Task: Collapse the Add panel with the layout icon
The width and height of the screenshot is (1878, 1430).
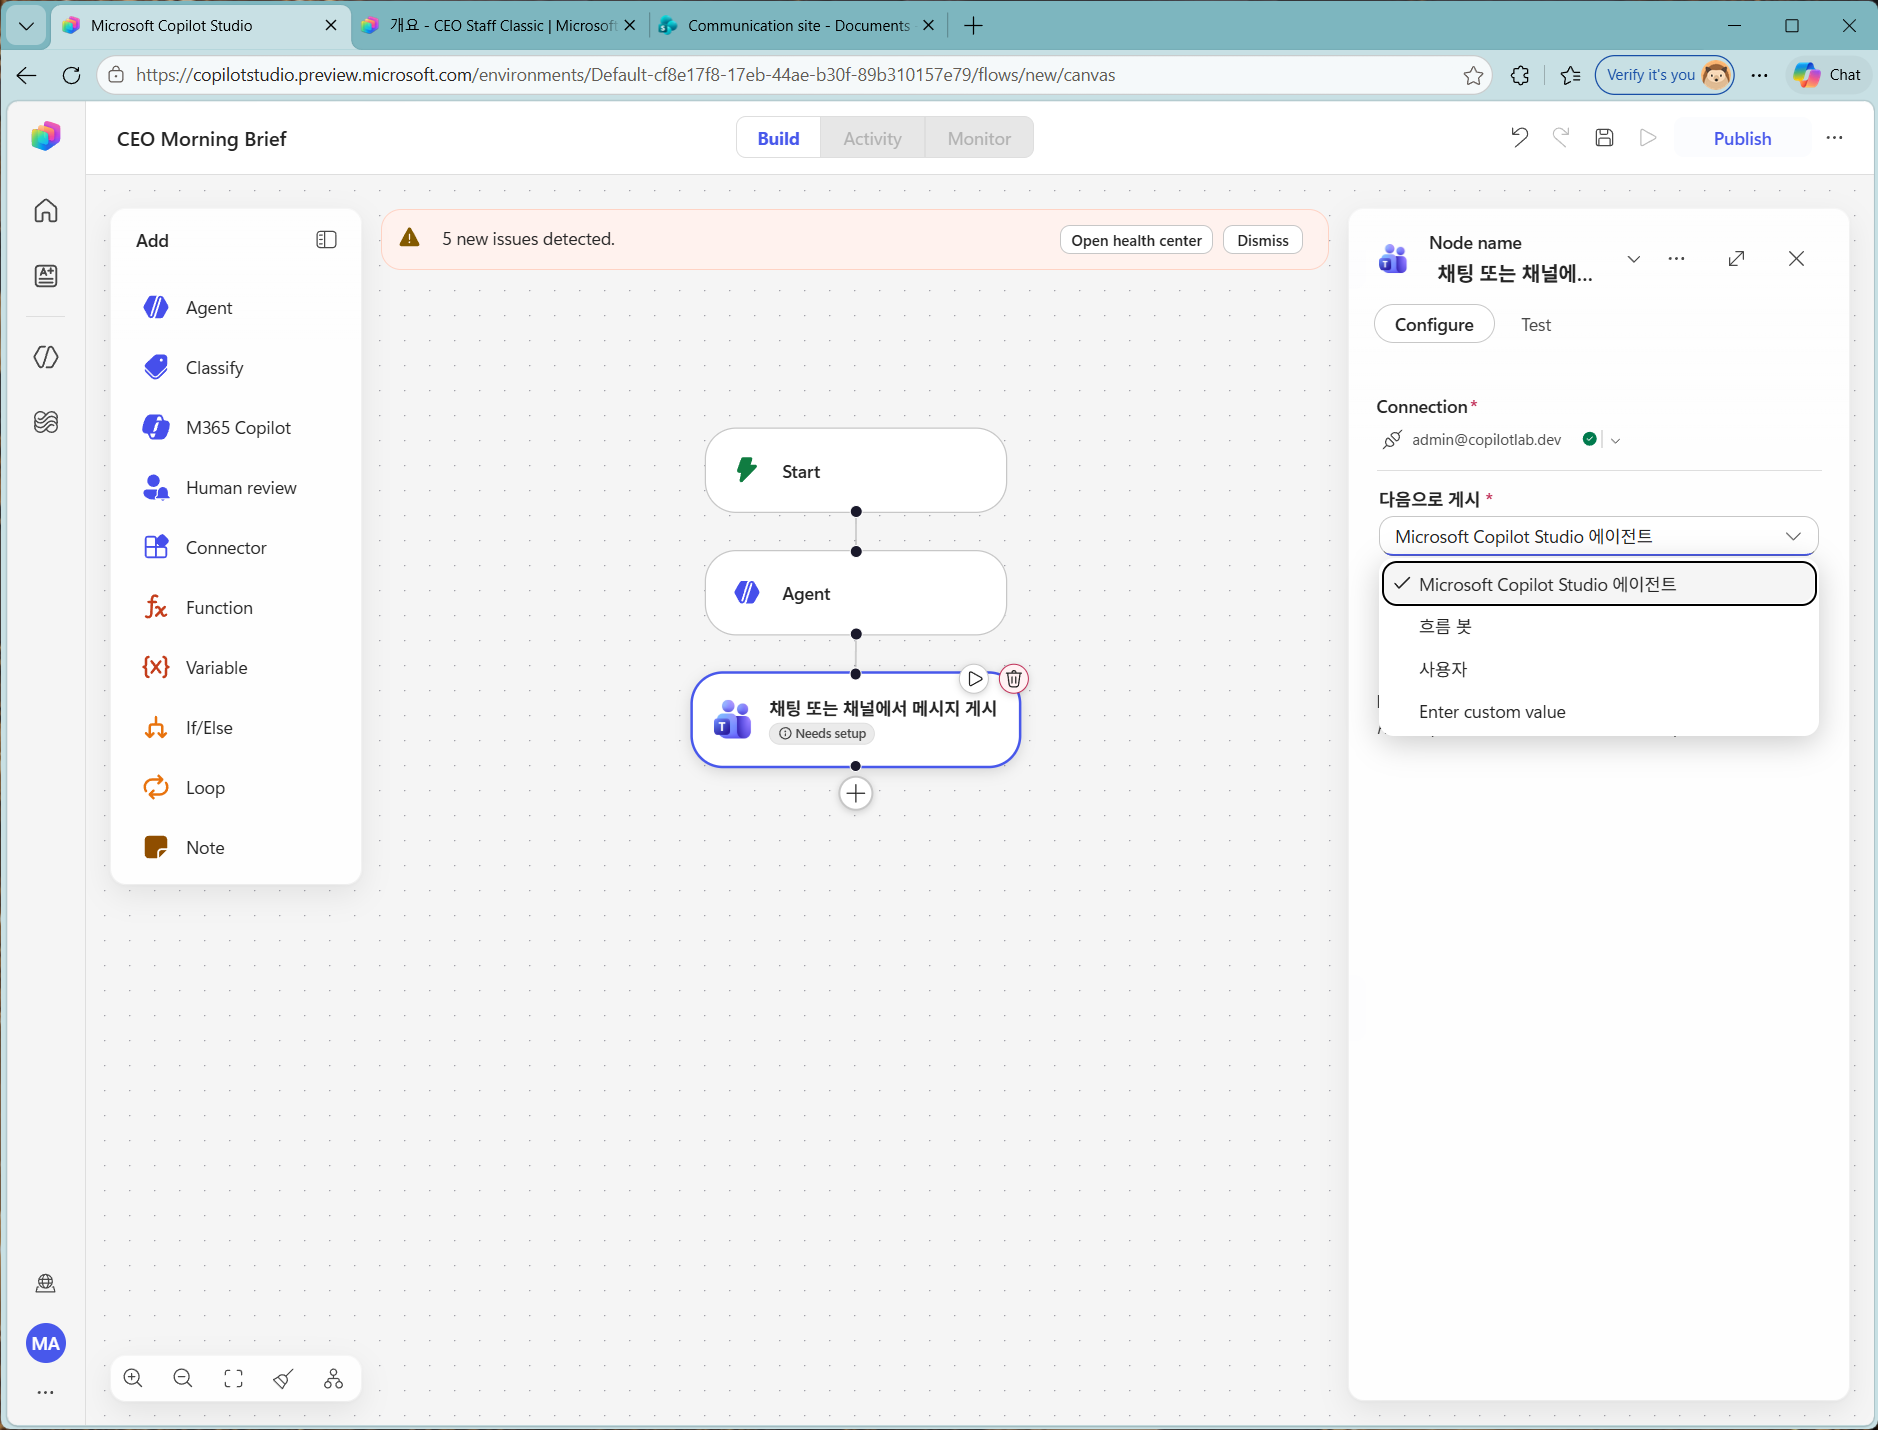Action: (326, 240)
